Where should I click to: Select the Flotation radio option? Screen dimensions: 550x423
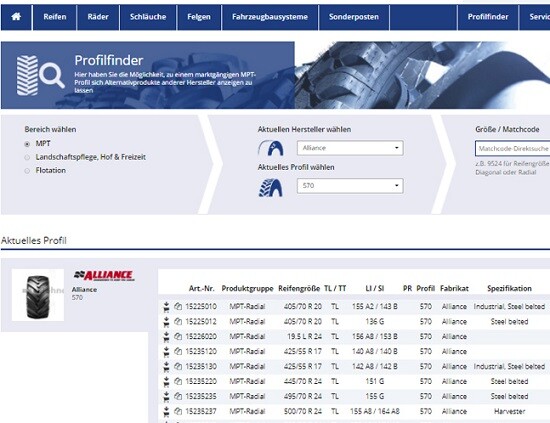(27, 171)
